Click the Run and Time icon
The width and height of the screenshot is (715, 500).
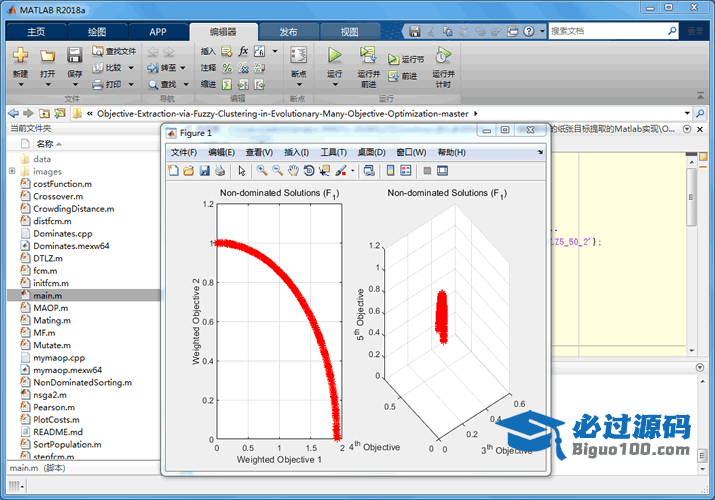[x=443, y=56]
